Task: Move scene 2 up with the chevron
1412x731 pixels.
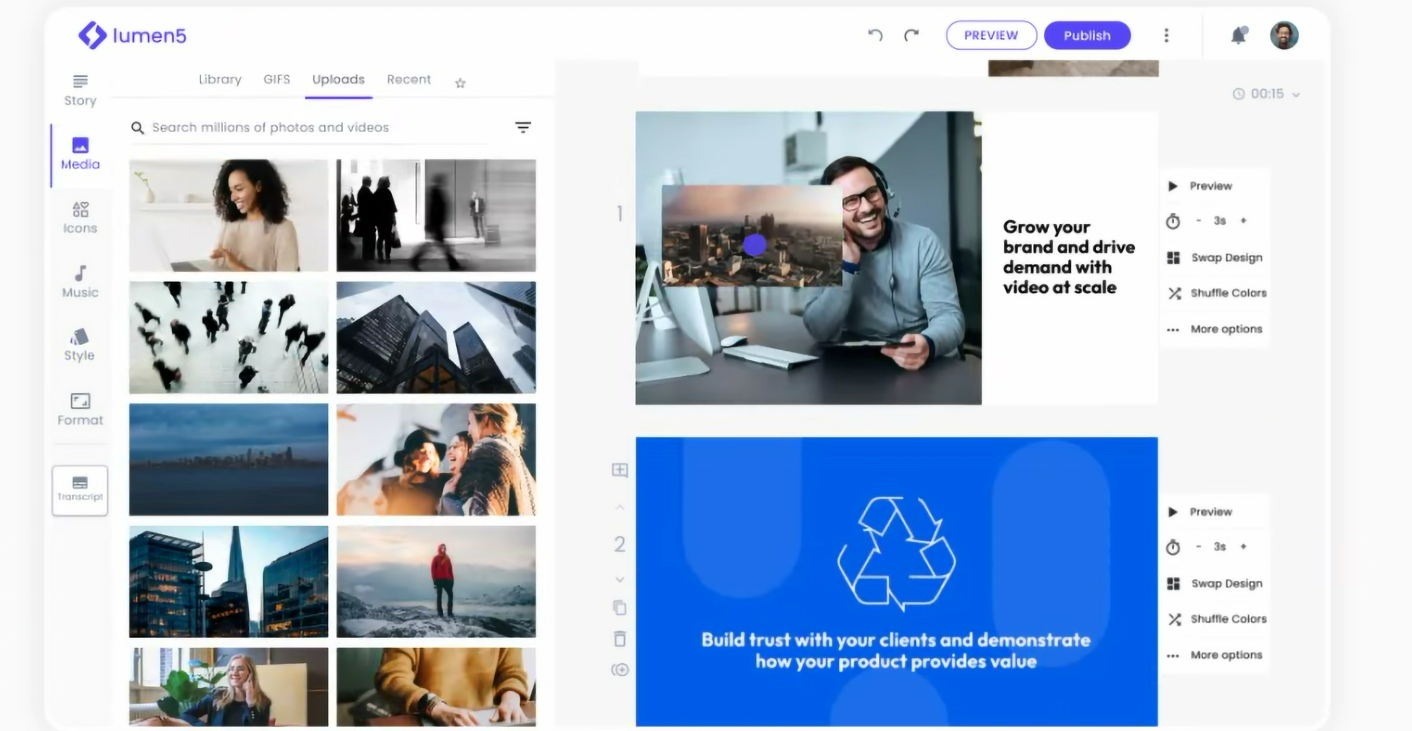Action: (x=620, y=507)
